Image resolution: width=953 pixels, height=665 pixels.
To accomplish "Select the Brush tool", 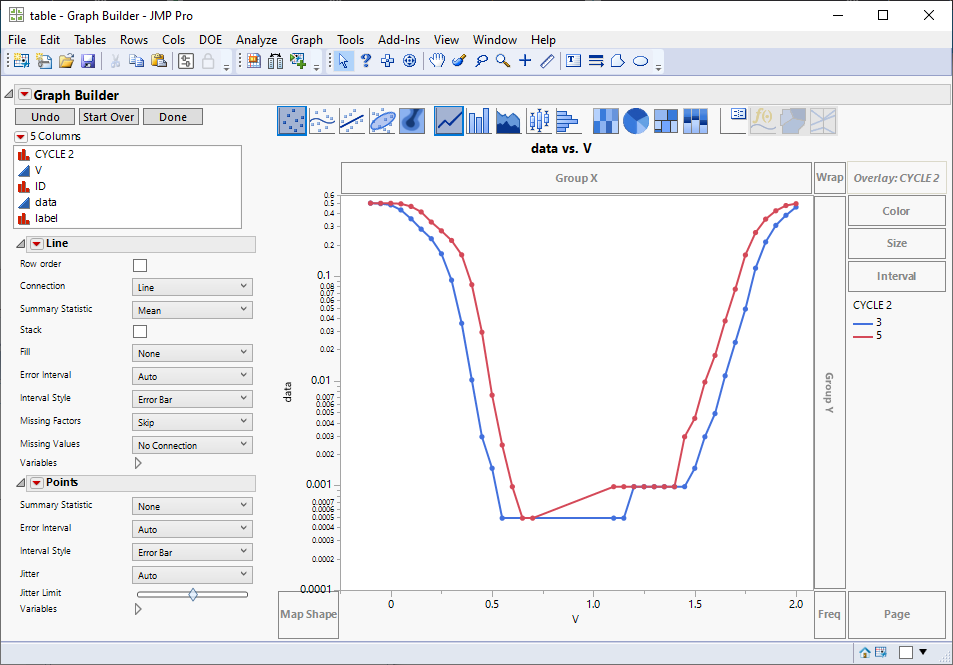I will point(459,61).
